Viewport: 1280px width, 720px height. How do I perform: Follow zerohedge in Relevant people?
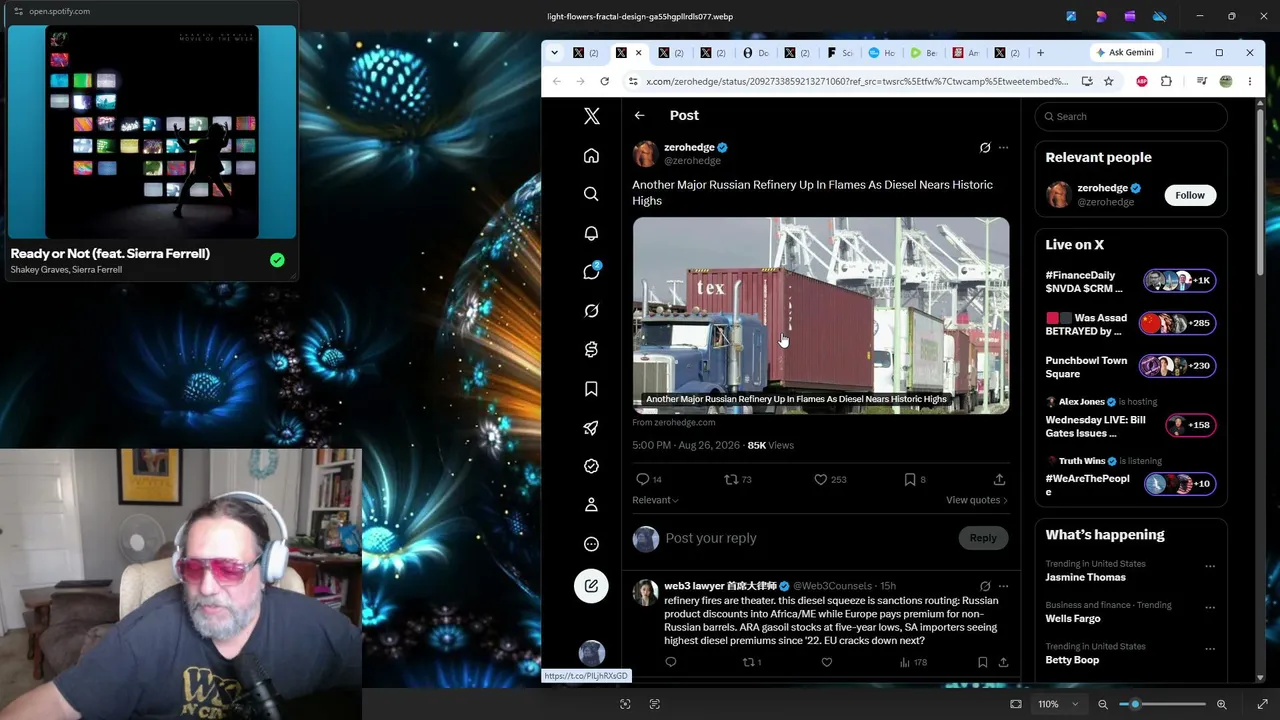(x=1190, y=195)
